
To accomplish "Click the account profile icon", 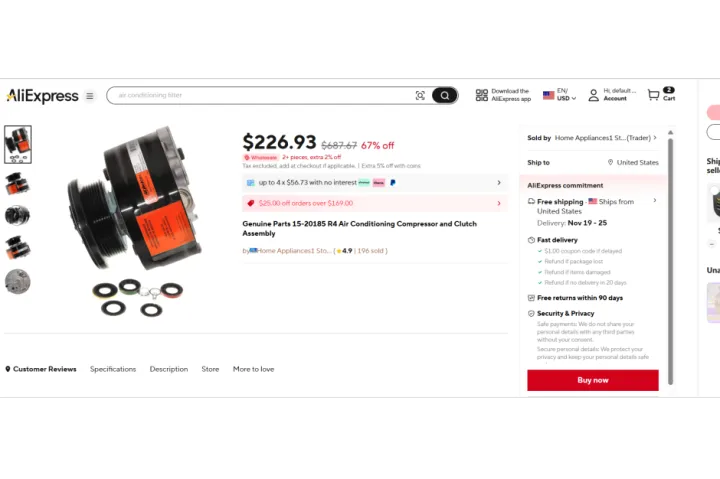I will tap(593, 95).
